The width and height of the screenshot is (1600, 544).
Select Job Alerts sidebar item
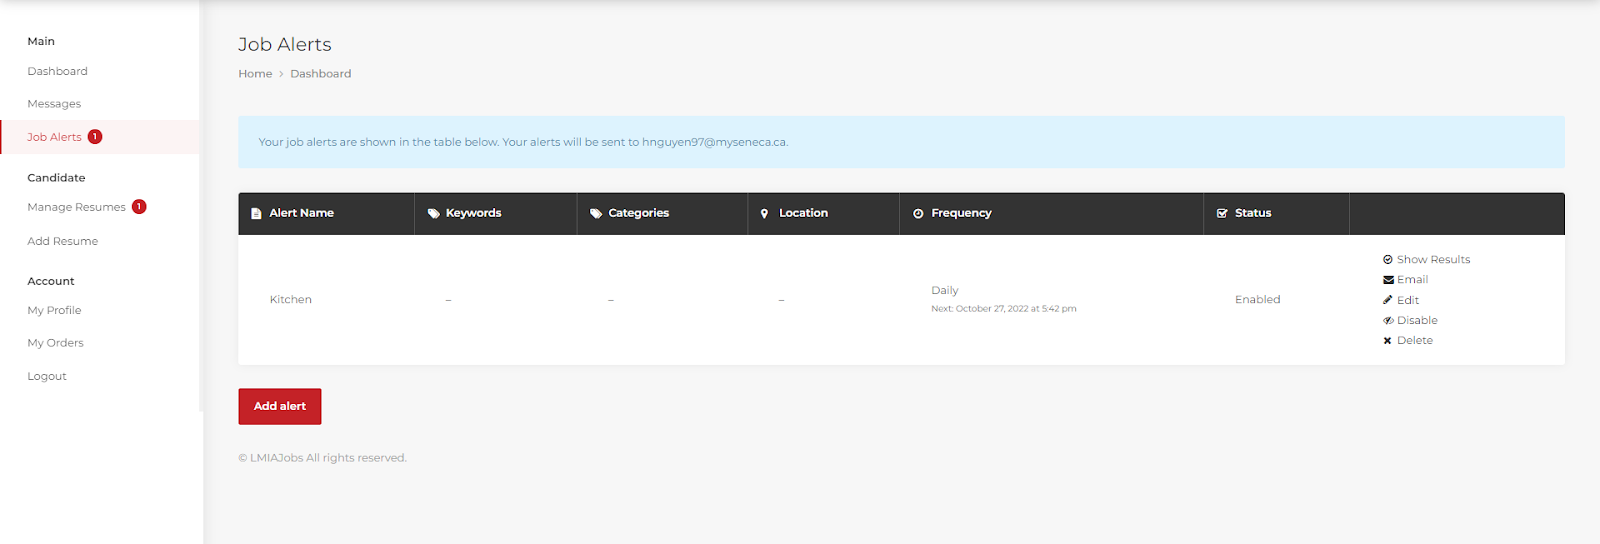coord(100,137)
